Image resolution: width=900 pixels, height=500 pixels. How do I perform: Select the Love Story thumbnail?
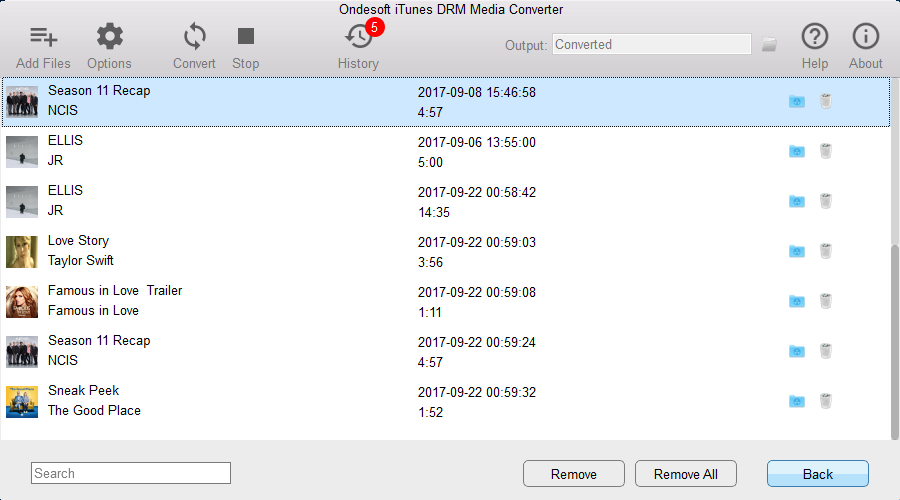click(22, 251)
